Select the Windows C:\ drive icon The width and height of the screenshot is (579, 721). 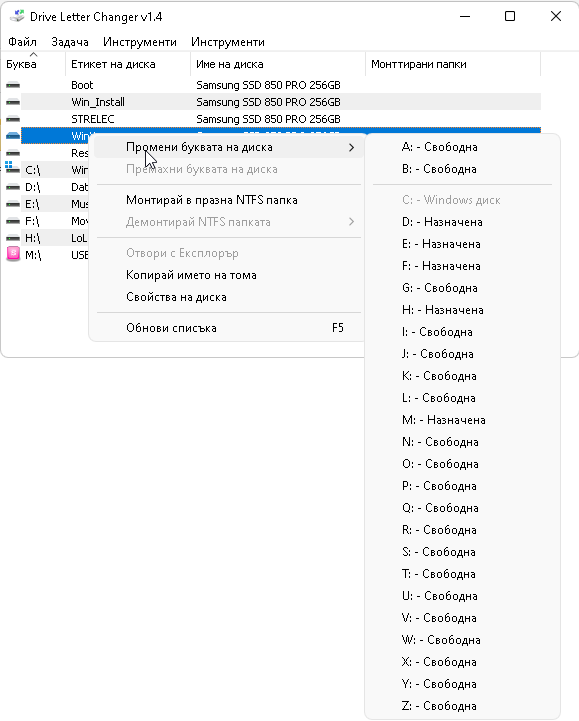coord(12,168)
